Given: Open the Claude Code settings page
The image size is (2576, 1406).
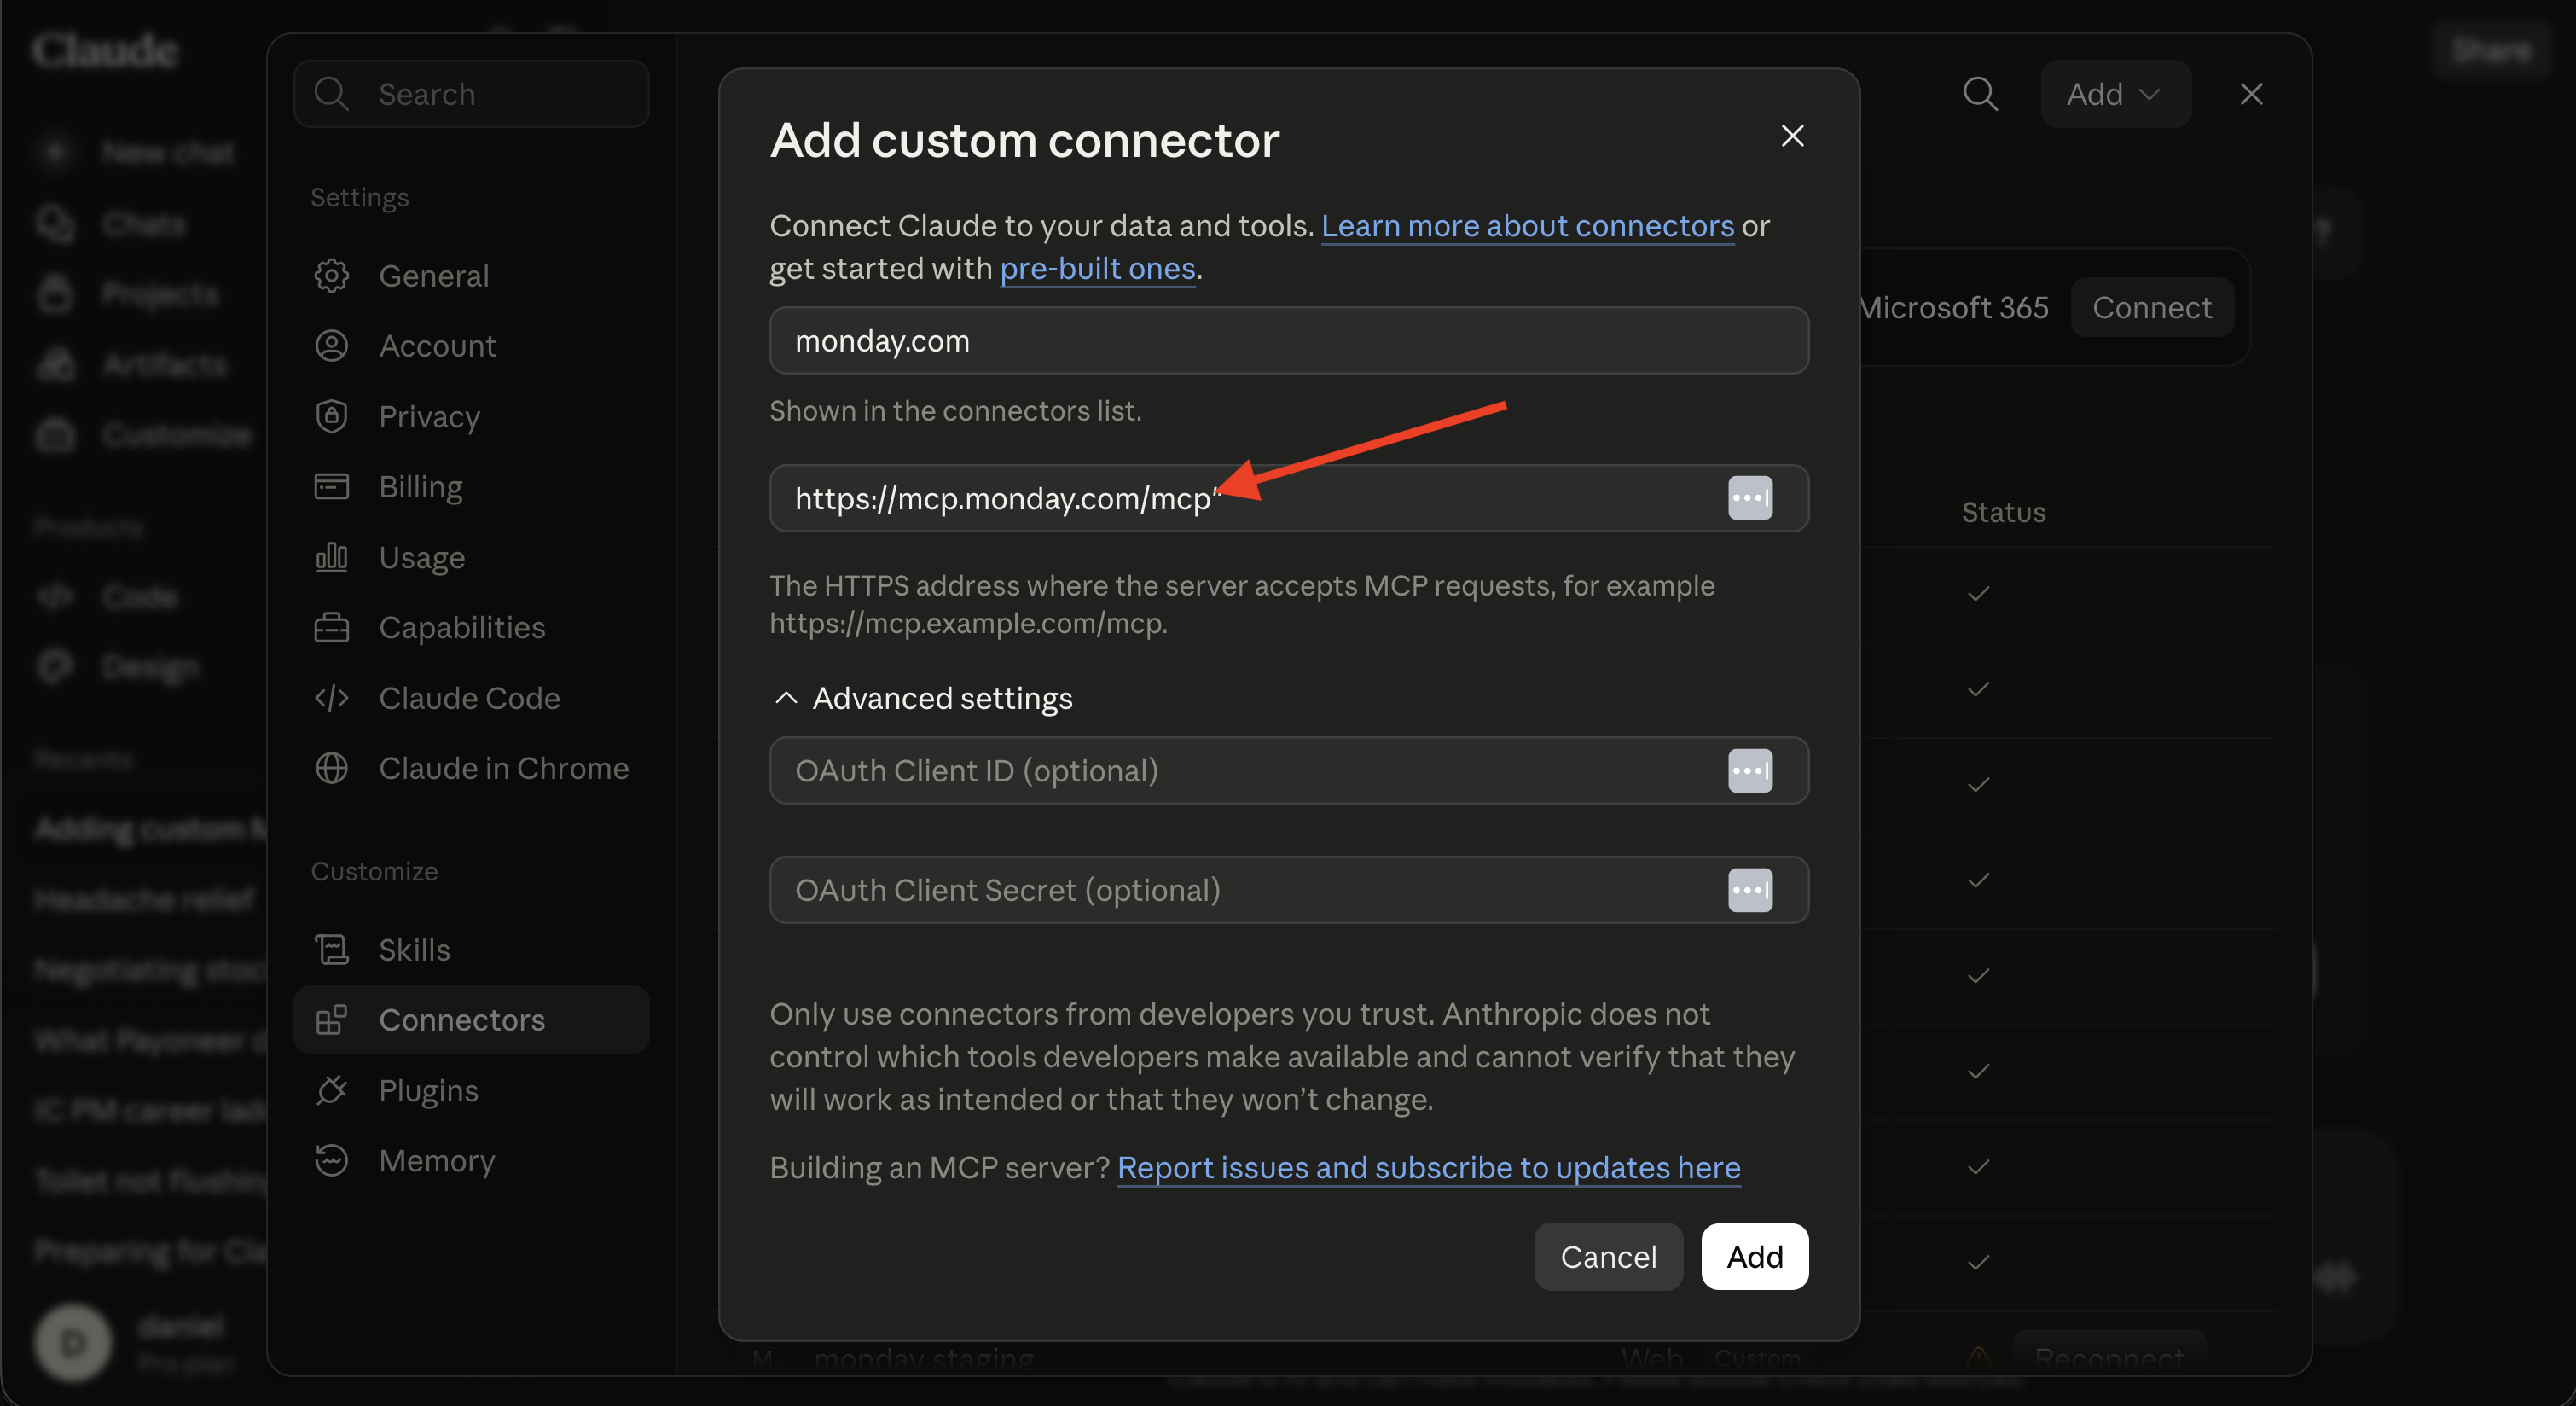Looking at the screenshot, I should click(x=471, y=698).
